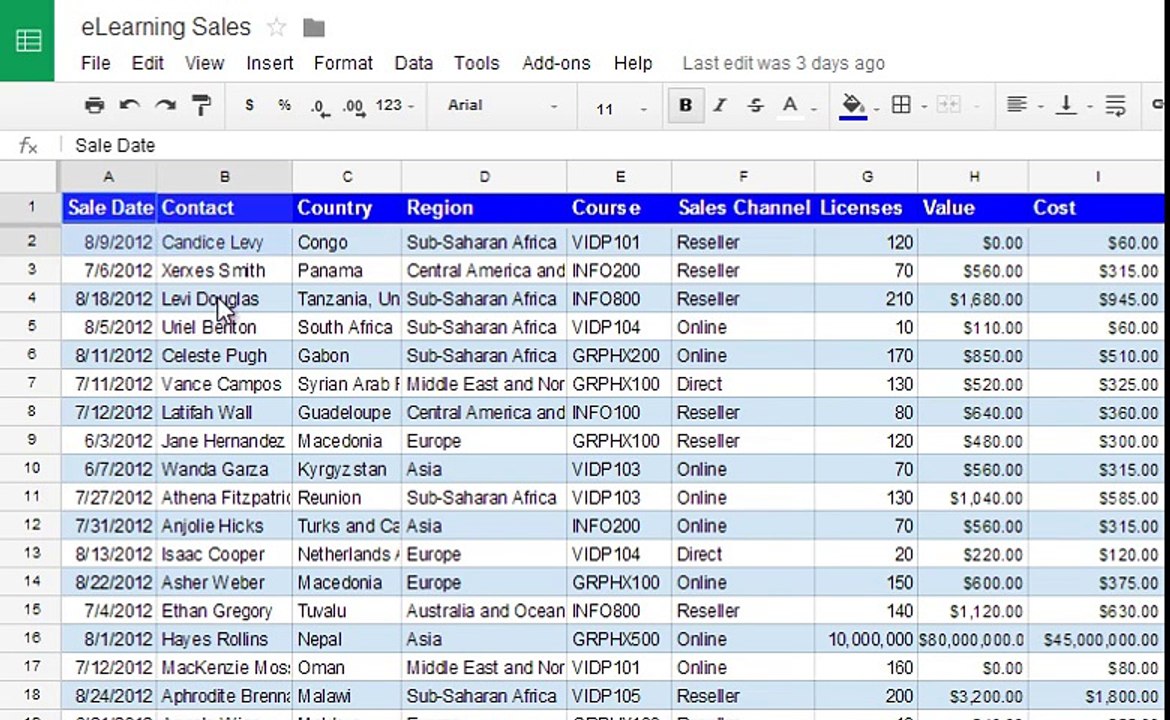Open the File menu
This screenshot has width=1170, height=720.
point(96,63)
